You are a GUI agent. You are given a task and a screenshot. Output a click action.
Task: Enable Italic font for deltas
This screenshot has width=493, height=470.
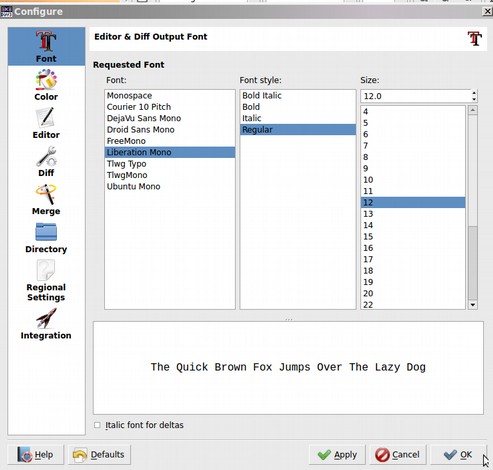[x=97, y=425]
